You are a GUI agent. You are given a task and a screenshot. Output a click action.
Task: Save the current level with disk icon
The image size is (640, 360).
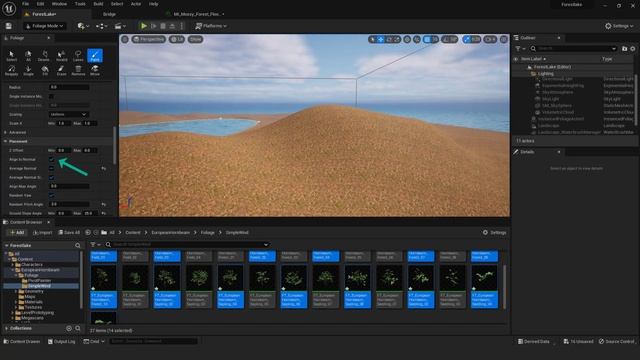pos(9,26)
